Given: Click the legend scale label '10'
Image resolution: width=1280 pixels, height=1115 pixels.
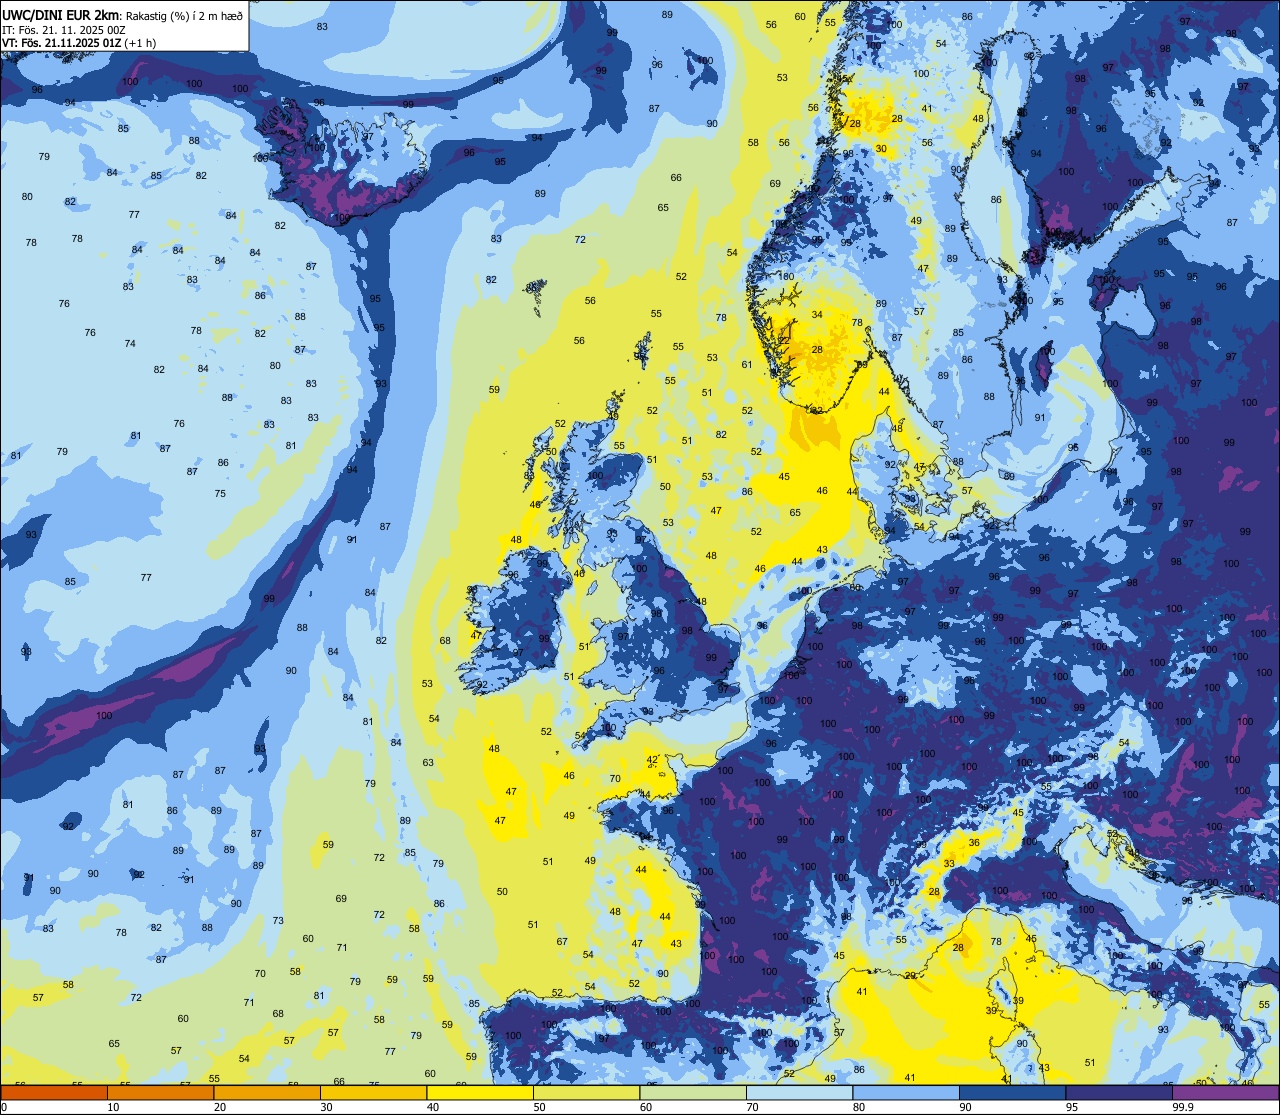Looking at the screenshot, I should pyautogui.click(x=113, y=1107).
